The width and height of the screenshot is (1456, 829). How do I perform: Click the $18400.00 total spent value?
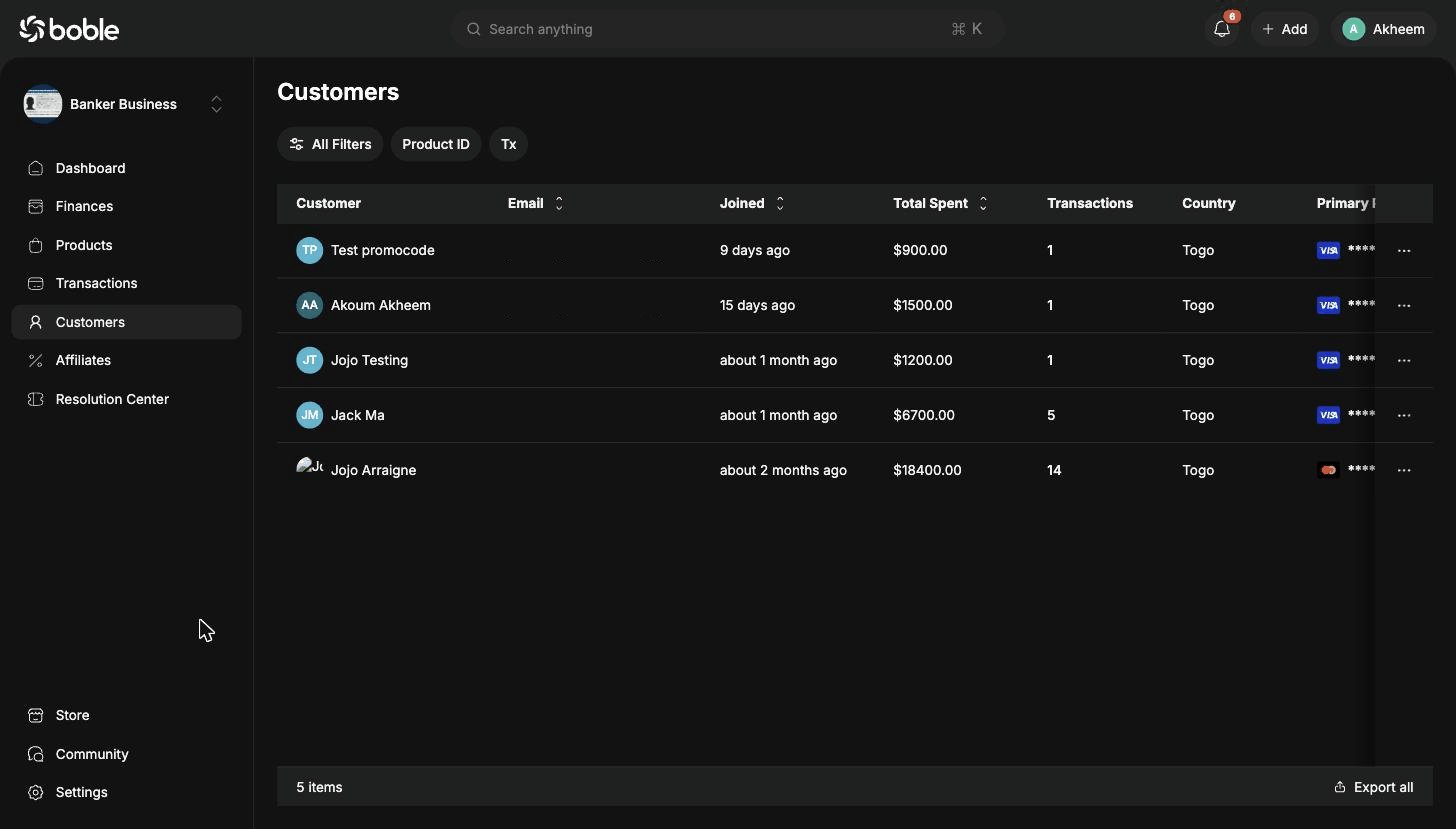(927, 470)
